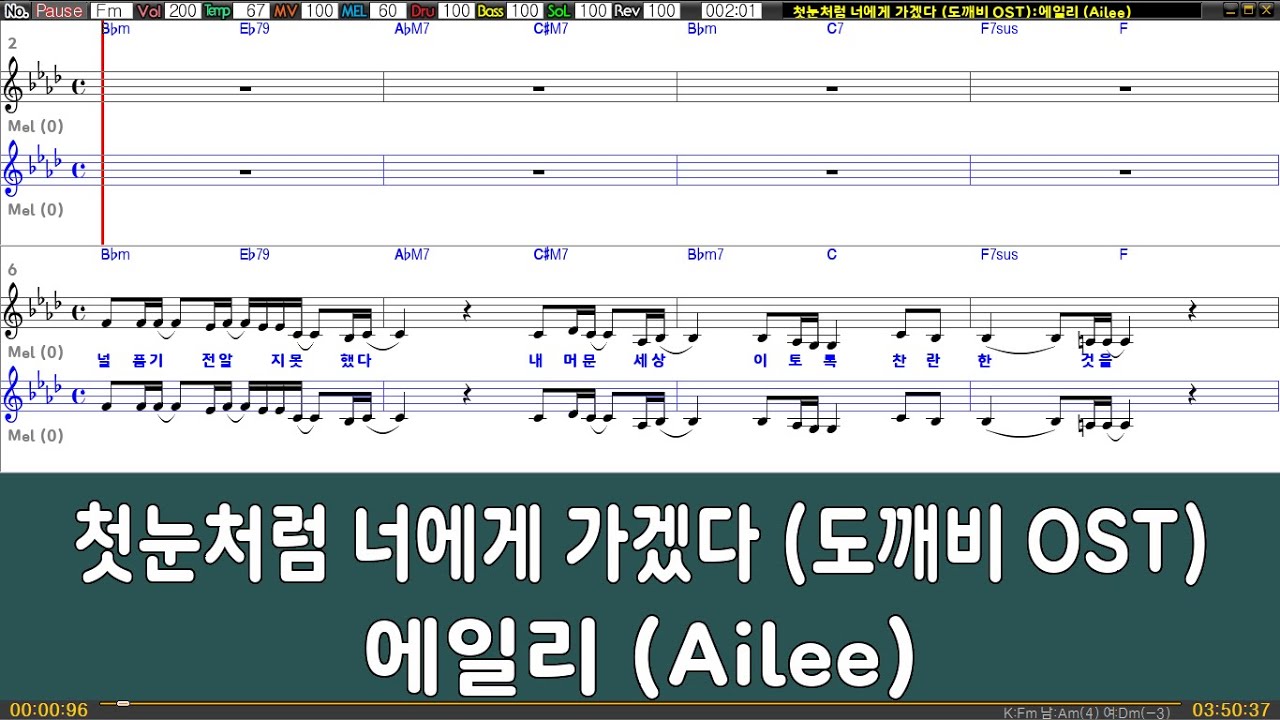Click the C chord in the second system
1280x720 pixels.
click(x=832, y=255)
